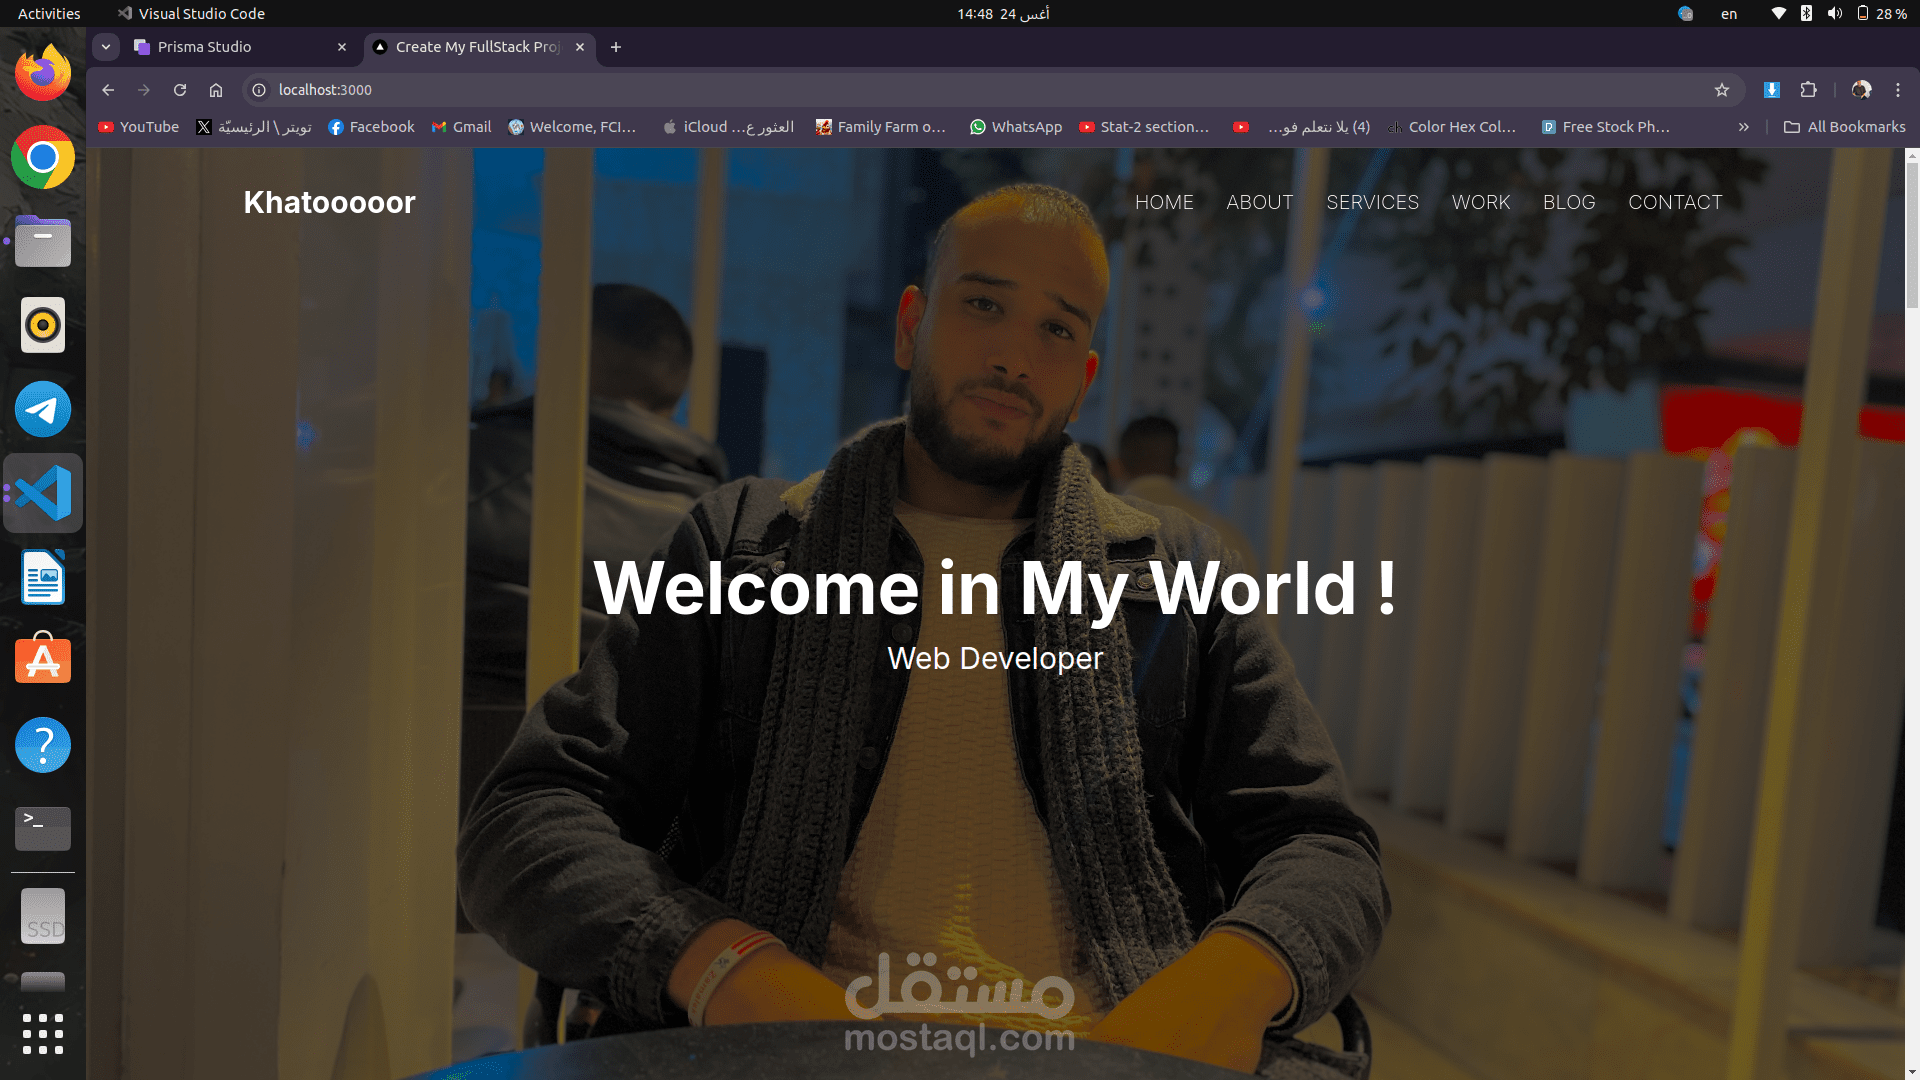Open the Family Farm bookmark
Viewport: 1920px width, 1080px height.
[880, 127]
